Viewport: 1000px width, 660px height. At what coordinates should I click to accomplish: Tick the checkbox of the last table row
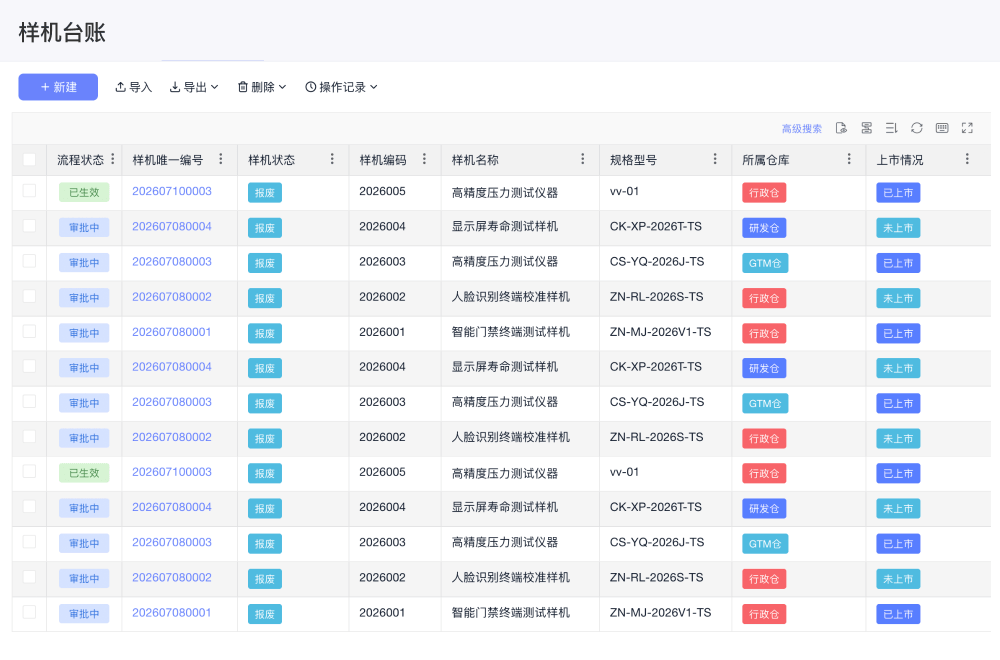point(29,612)
